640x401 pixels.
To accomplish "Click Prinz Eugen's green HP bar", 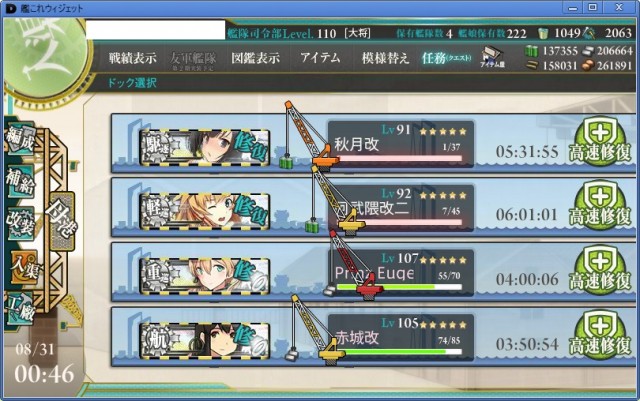I will [x=398, y=287].
